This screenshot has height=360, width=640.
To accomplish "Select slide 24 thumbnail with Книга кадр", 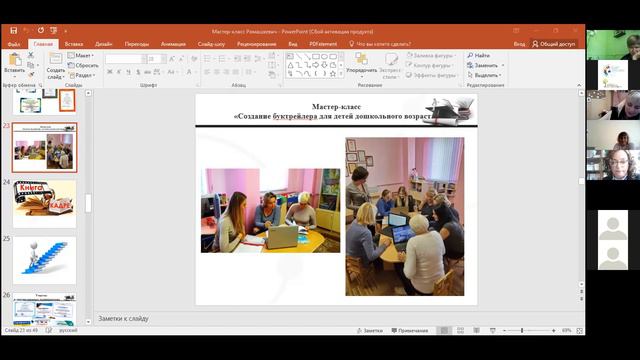I will point(44,204).
